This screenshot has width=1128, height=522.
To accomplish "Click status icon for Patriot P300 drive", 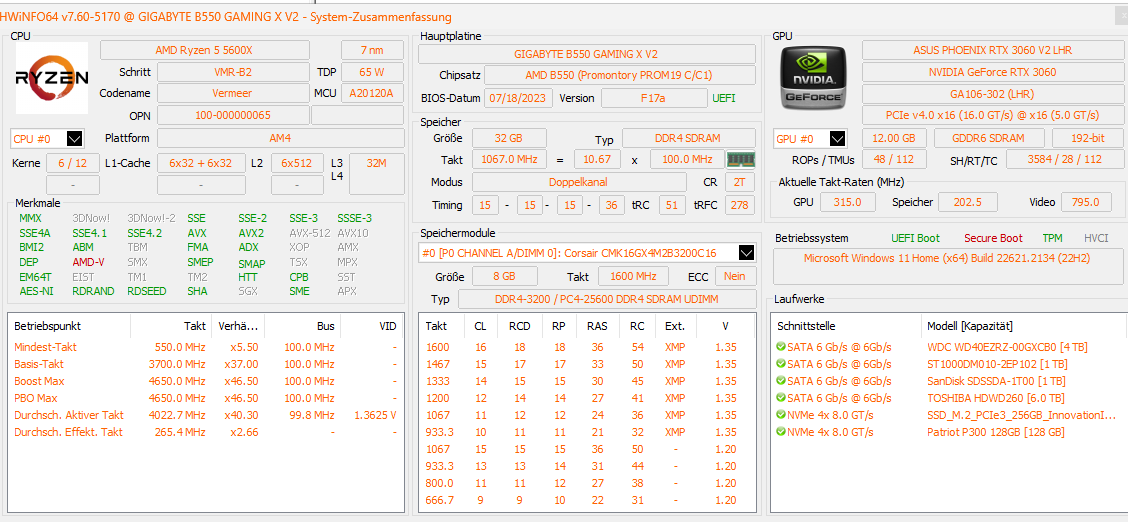I will [781, 432].
